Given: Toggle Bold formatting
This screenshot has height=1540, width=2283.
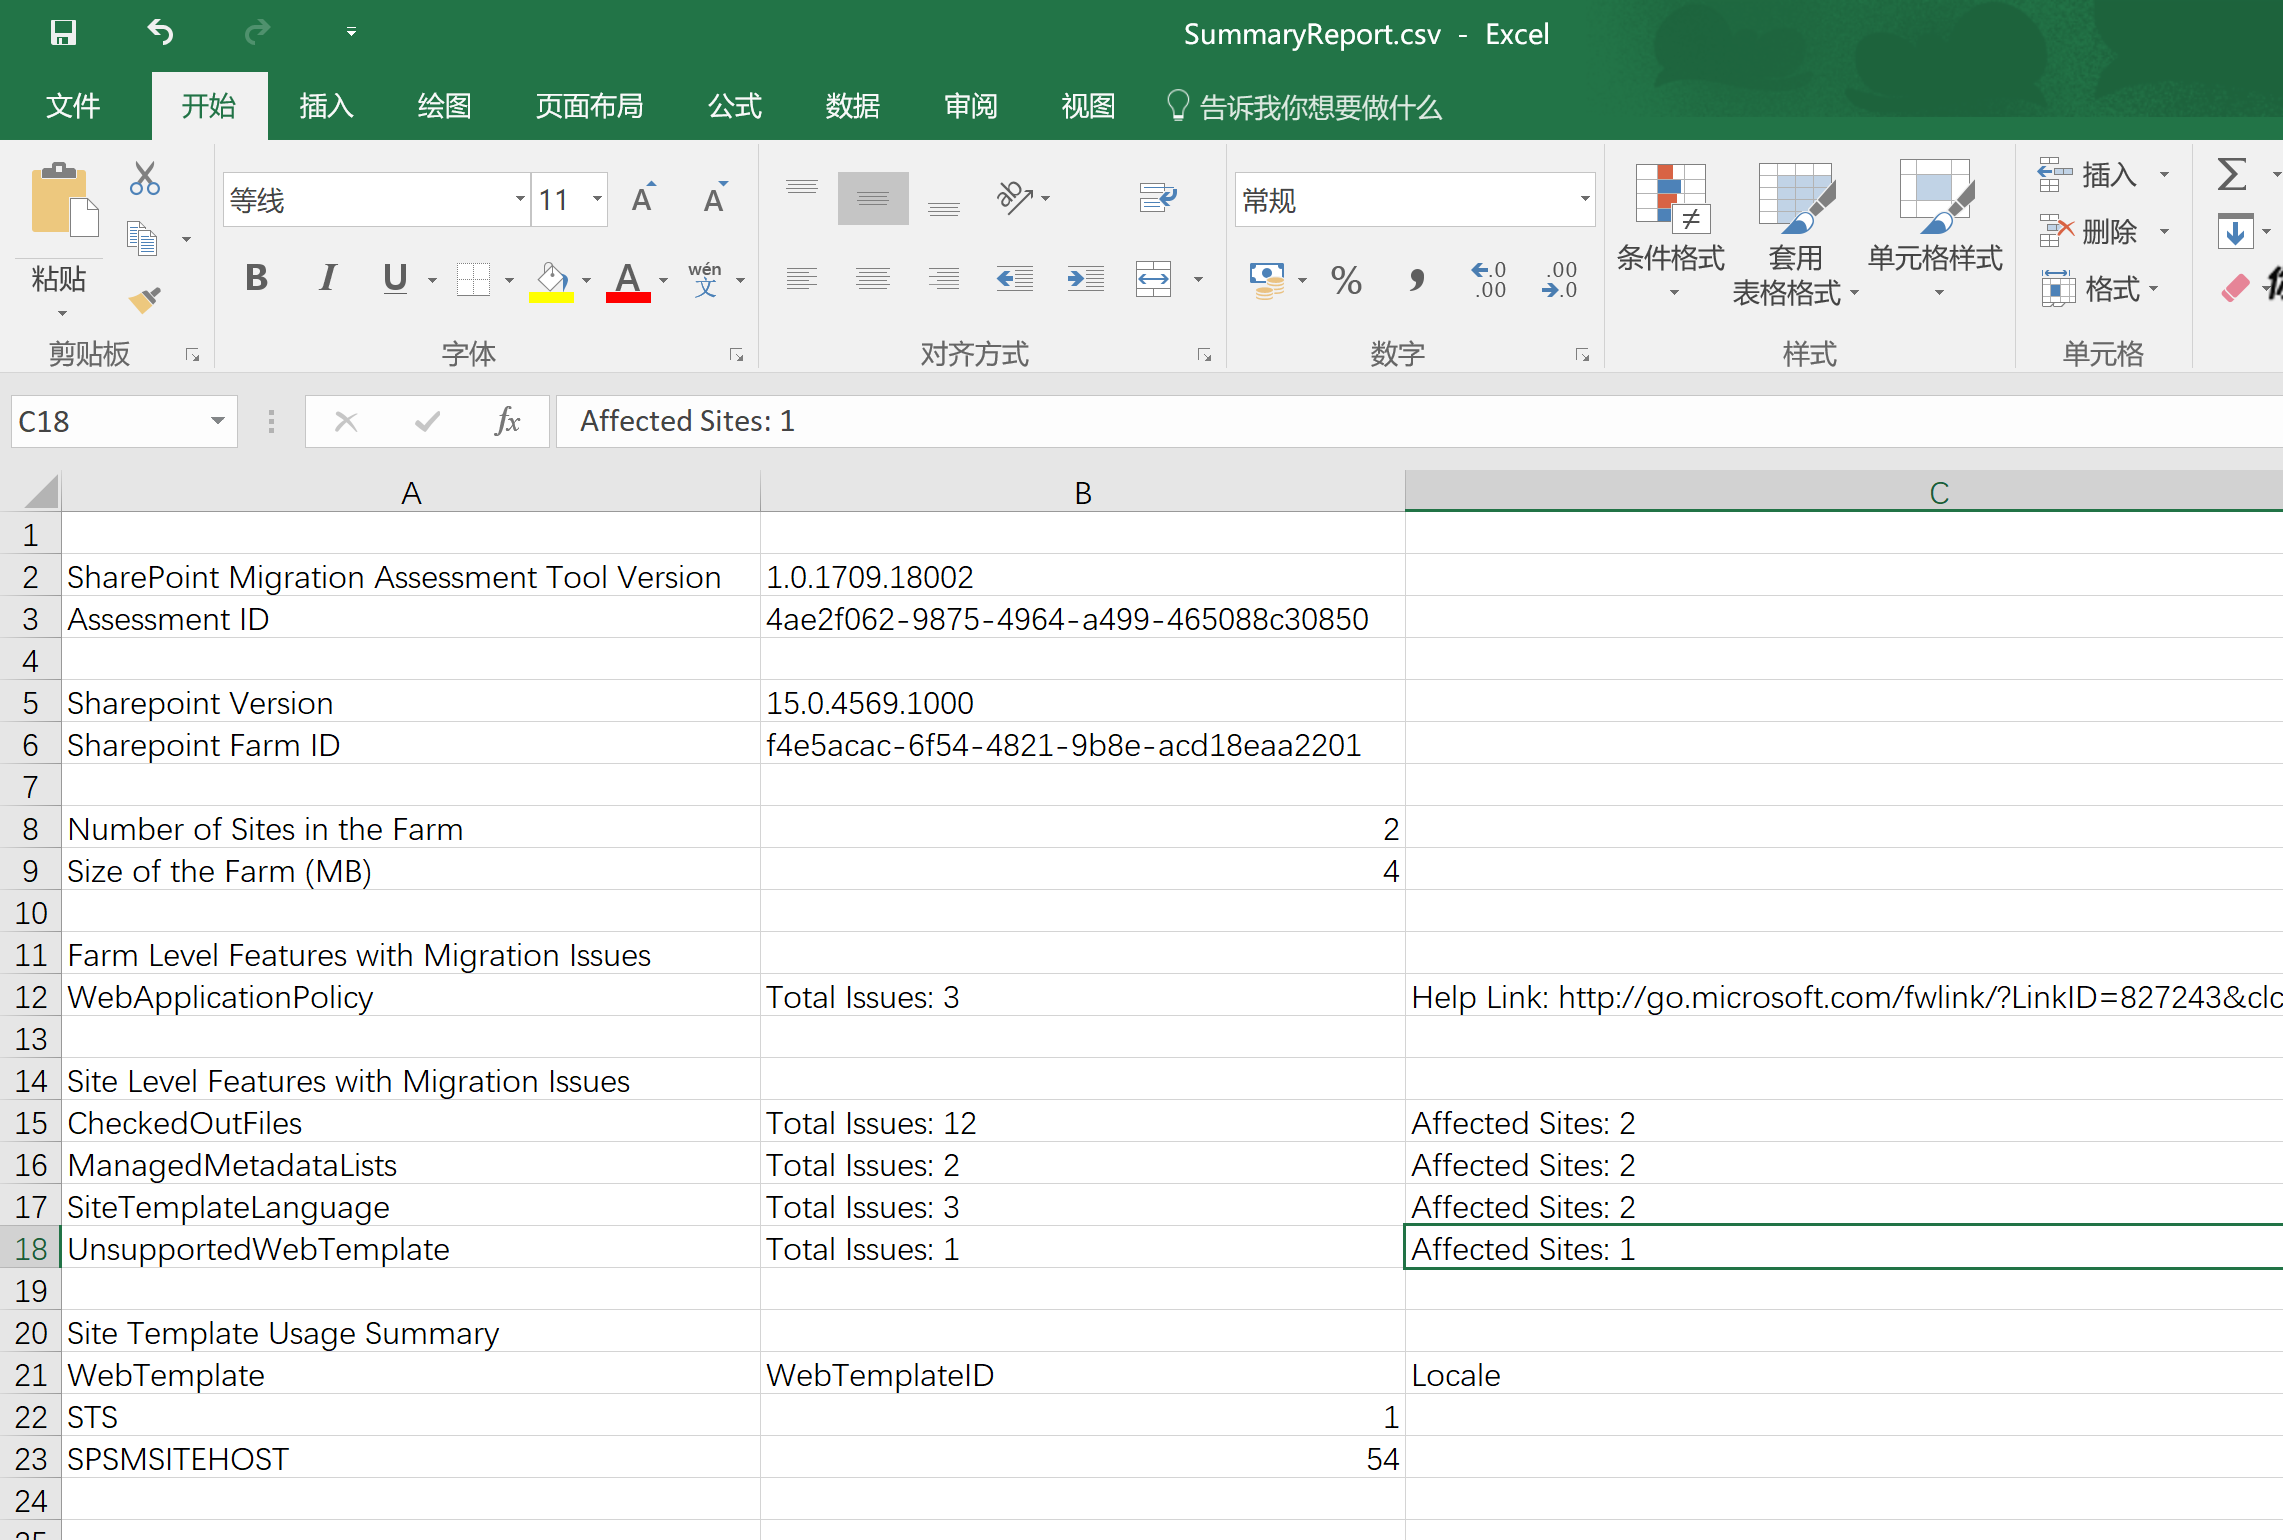Looking at the screenshot, I should 257,278.
